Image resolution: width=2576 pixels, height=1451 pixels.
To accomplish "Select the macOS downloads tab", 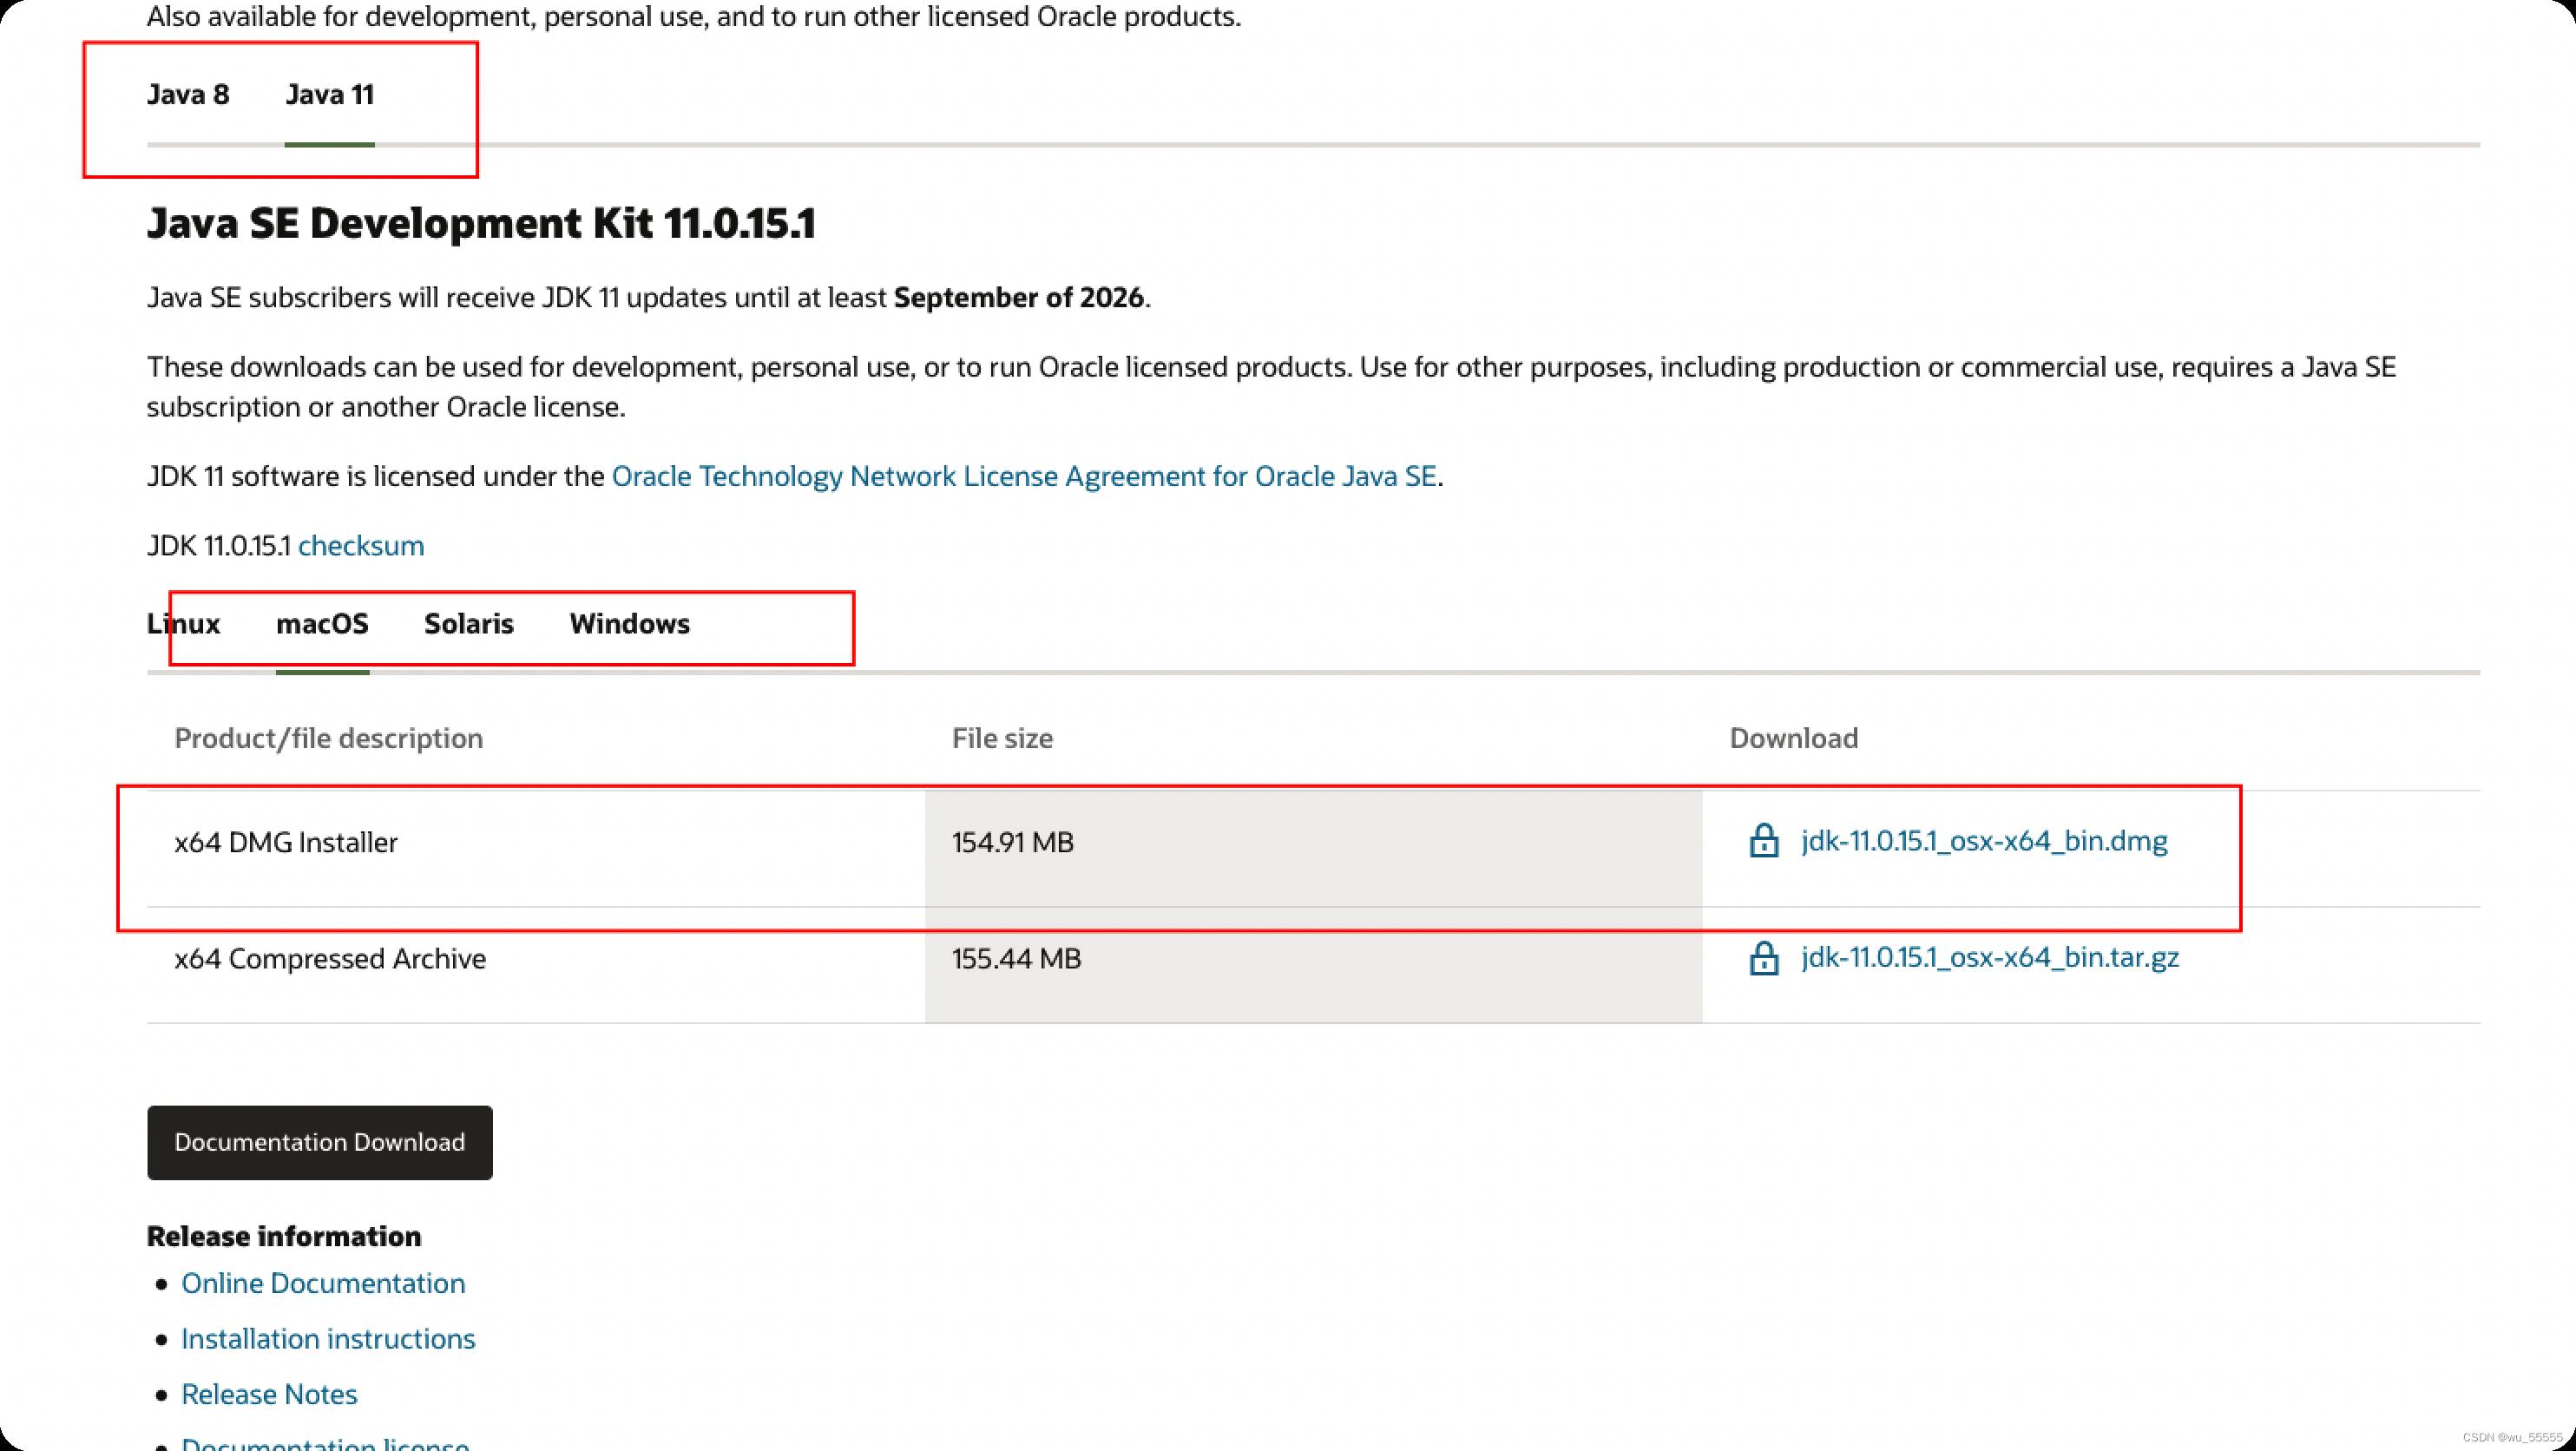I will point(322,623).
